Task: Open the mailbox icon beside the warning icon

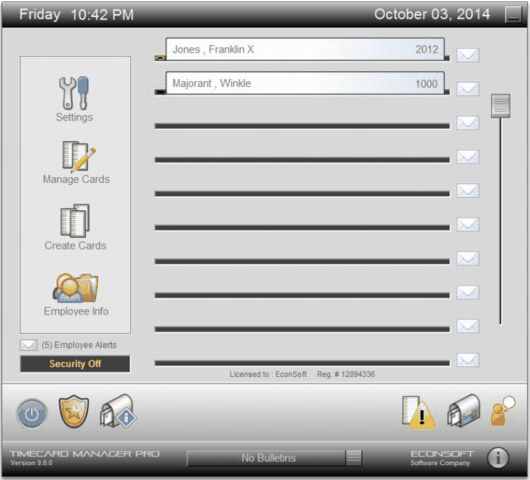Action: click(464, 411)
